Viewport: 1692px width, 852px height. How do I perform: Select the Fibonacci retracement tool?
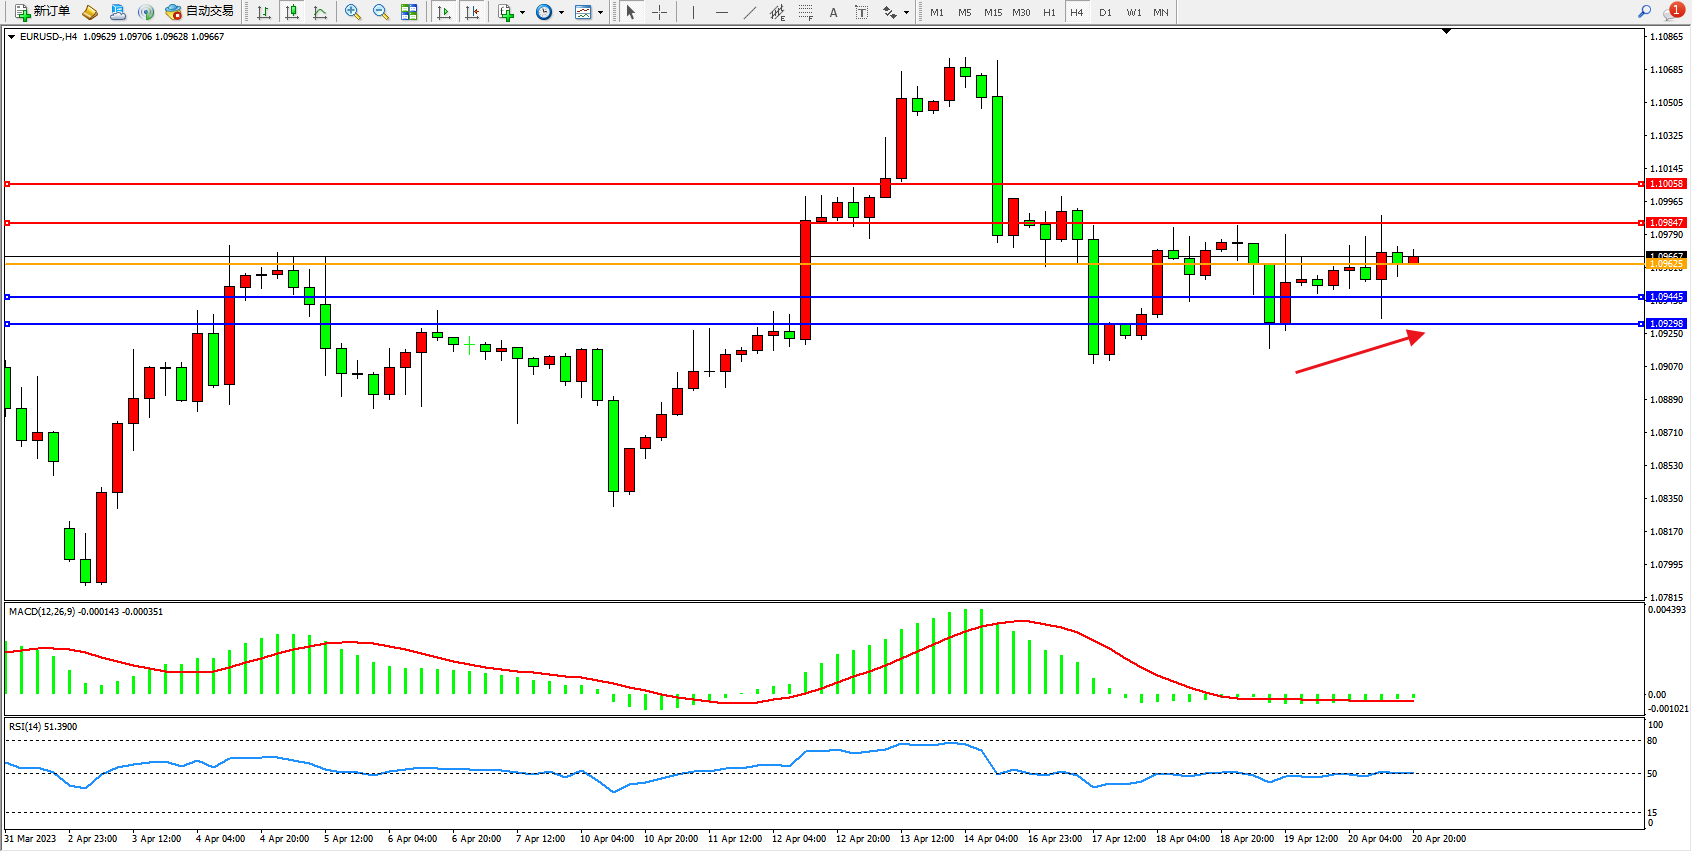(x=806, y=12)
